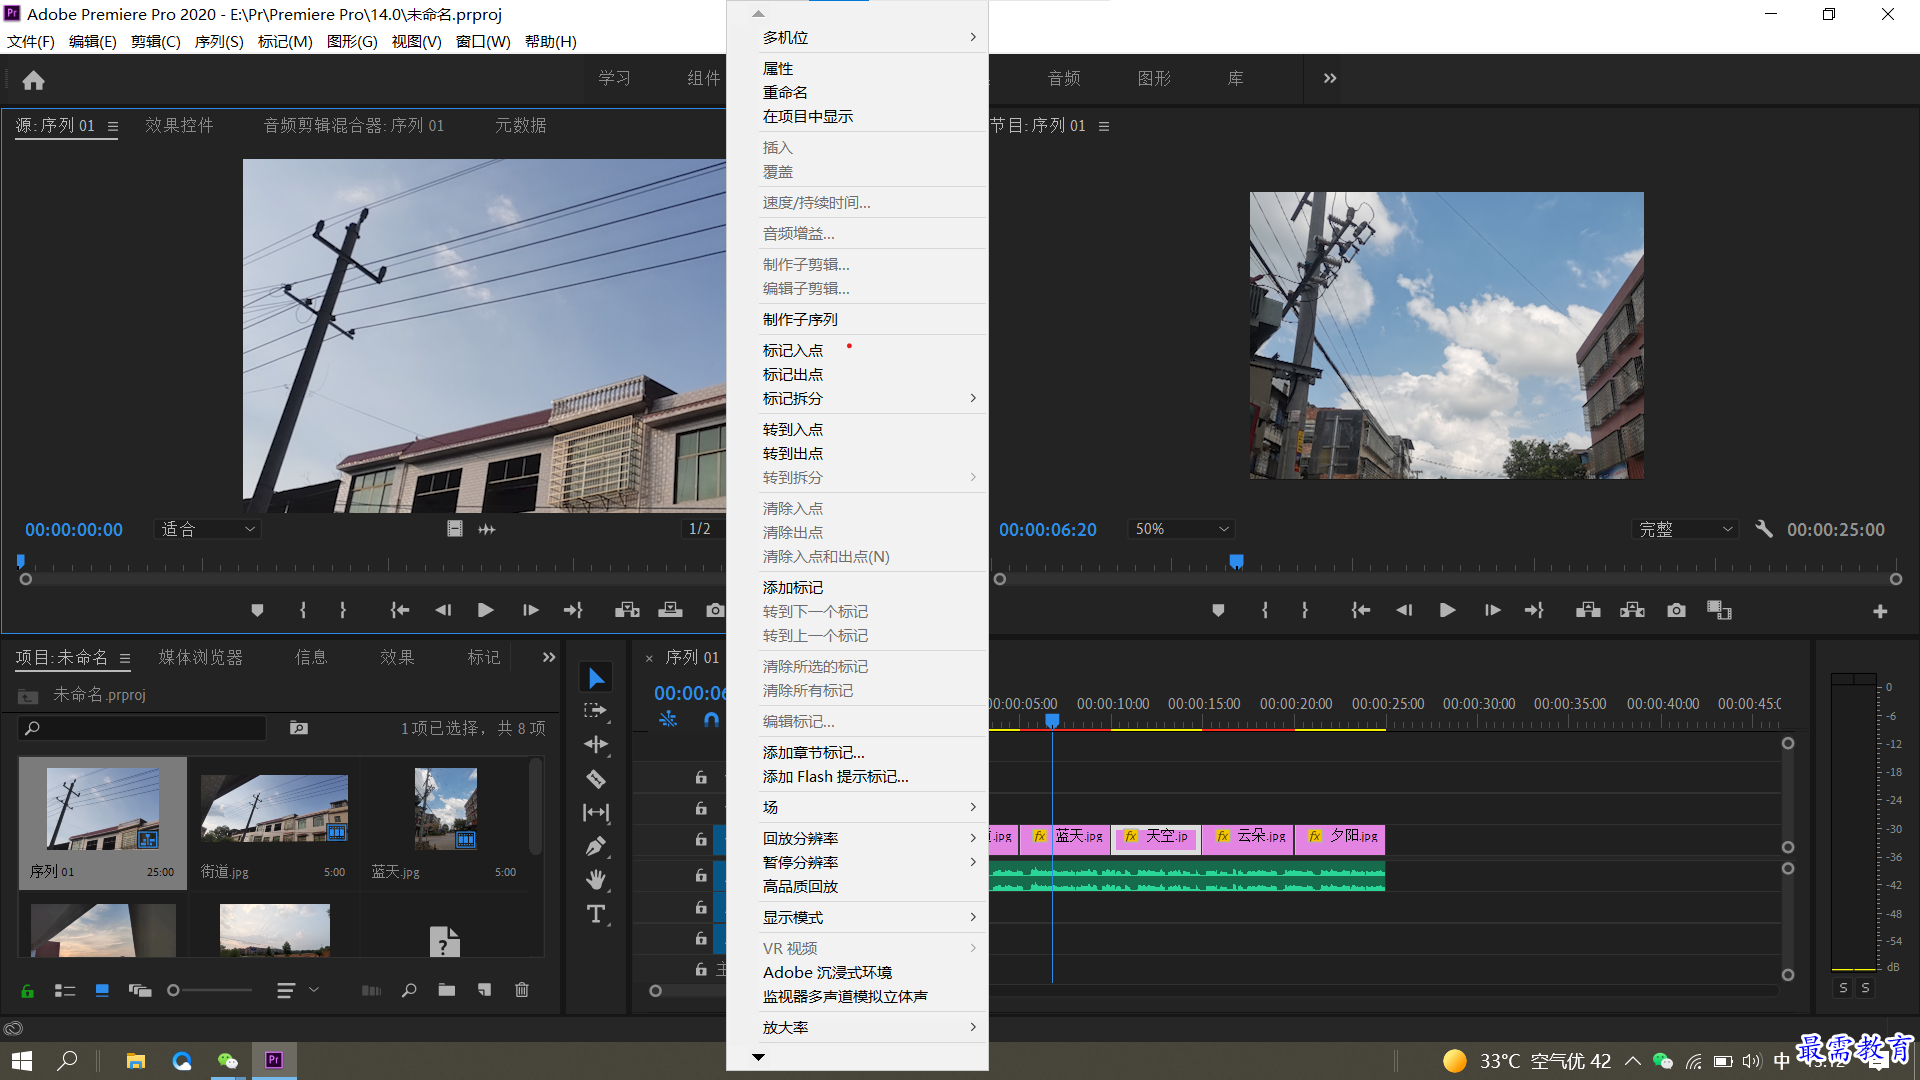Click the Program monitor button editor plus icon

click(1880, 611)
